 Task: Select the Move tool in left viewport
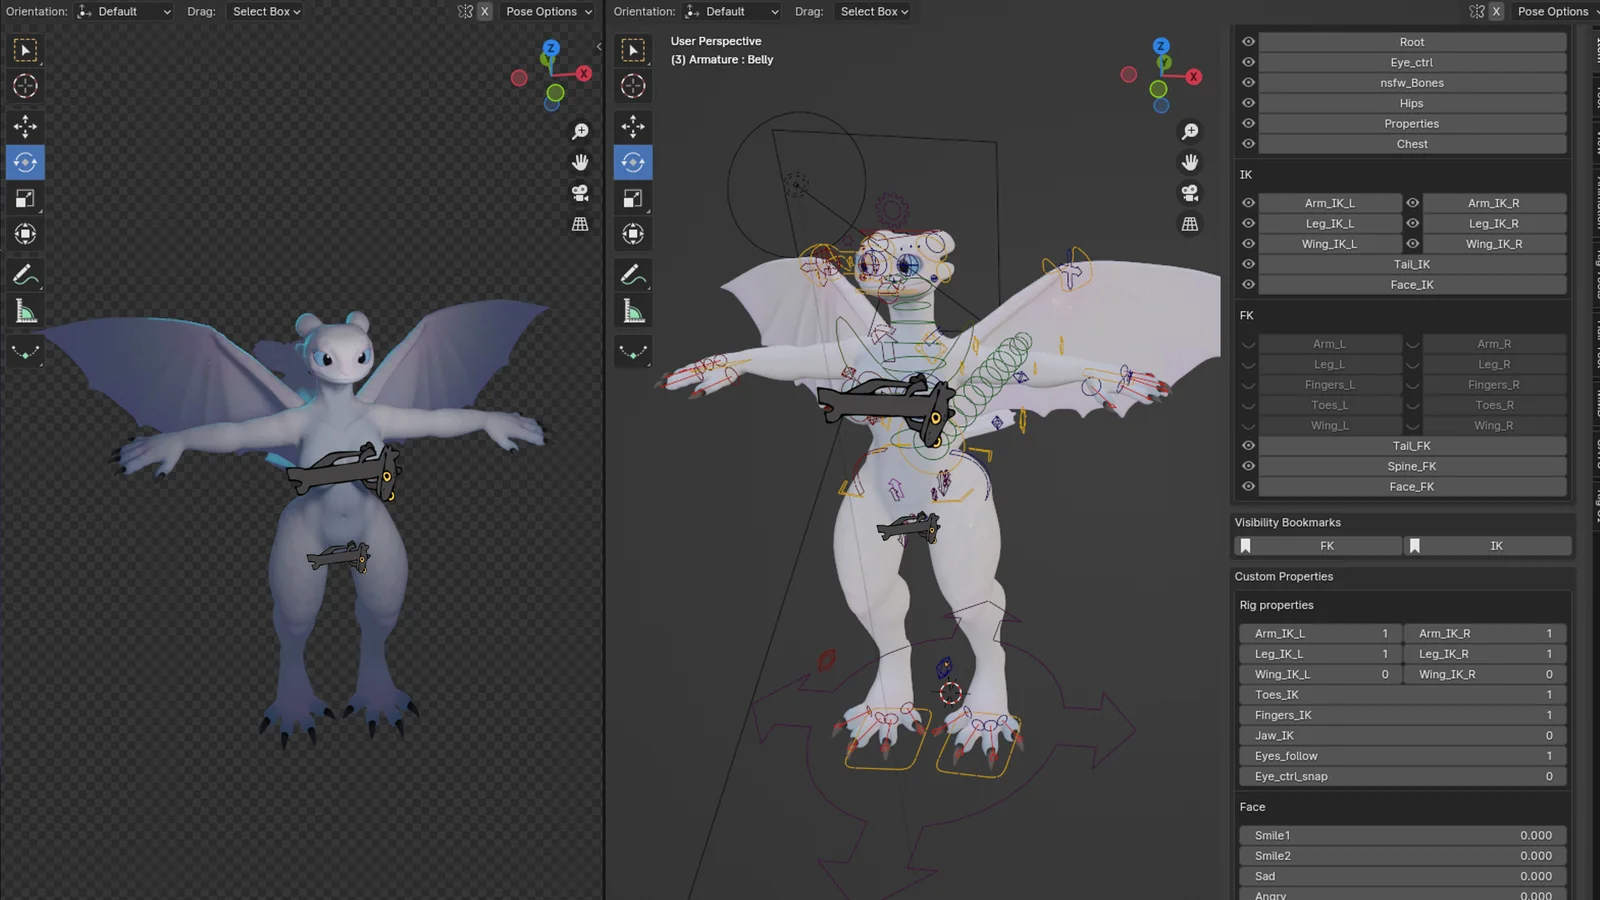click(x=25, y=126)
